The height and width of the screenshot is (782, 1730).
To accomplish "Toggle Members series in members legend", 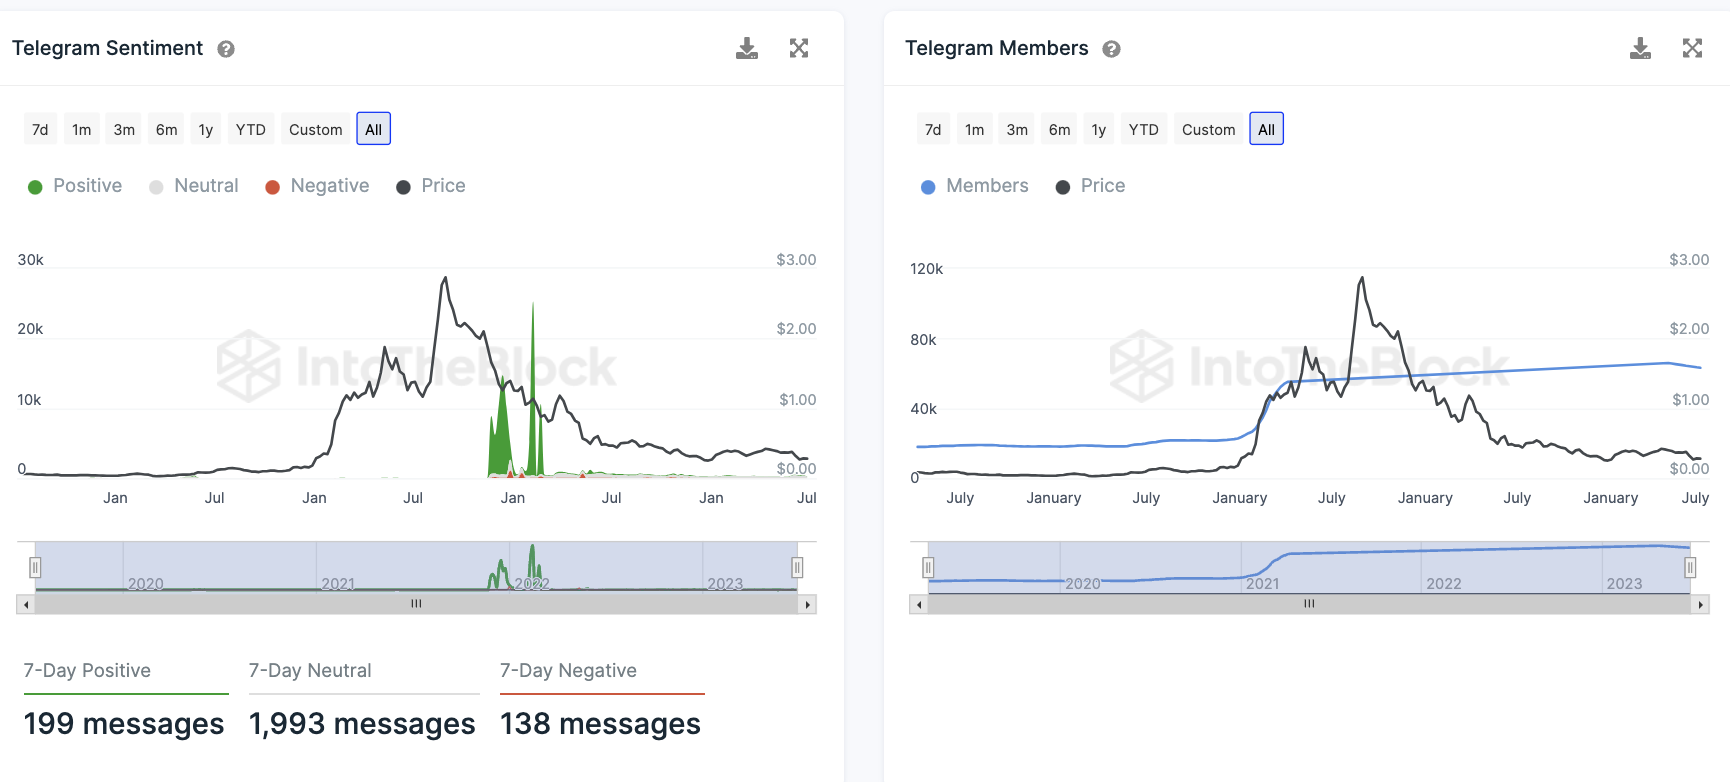I will click(975, 186).
